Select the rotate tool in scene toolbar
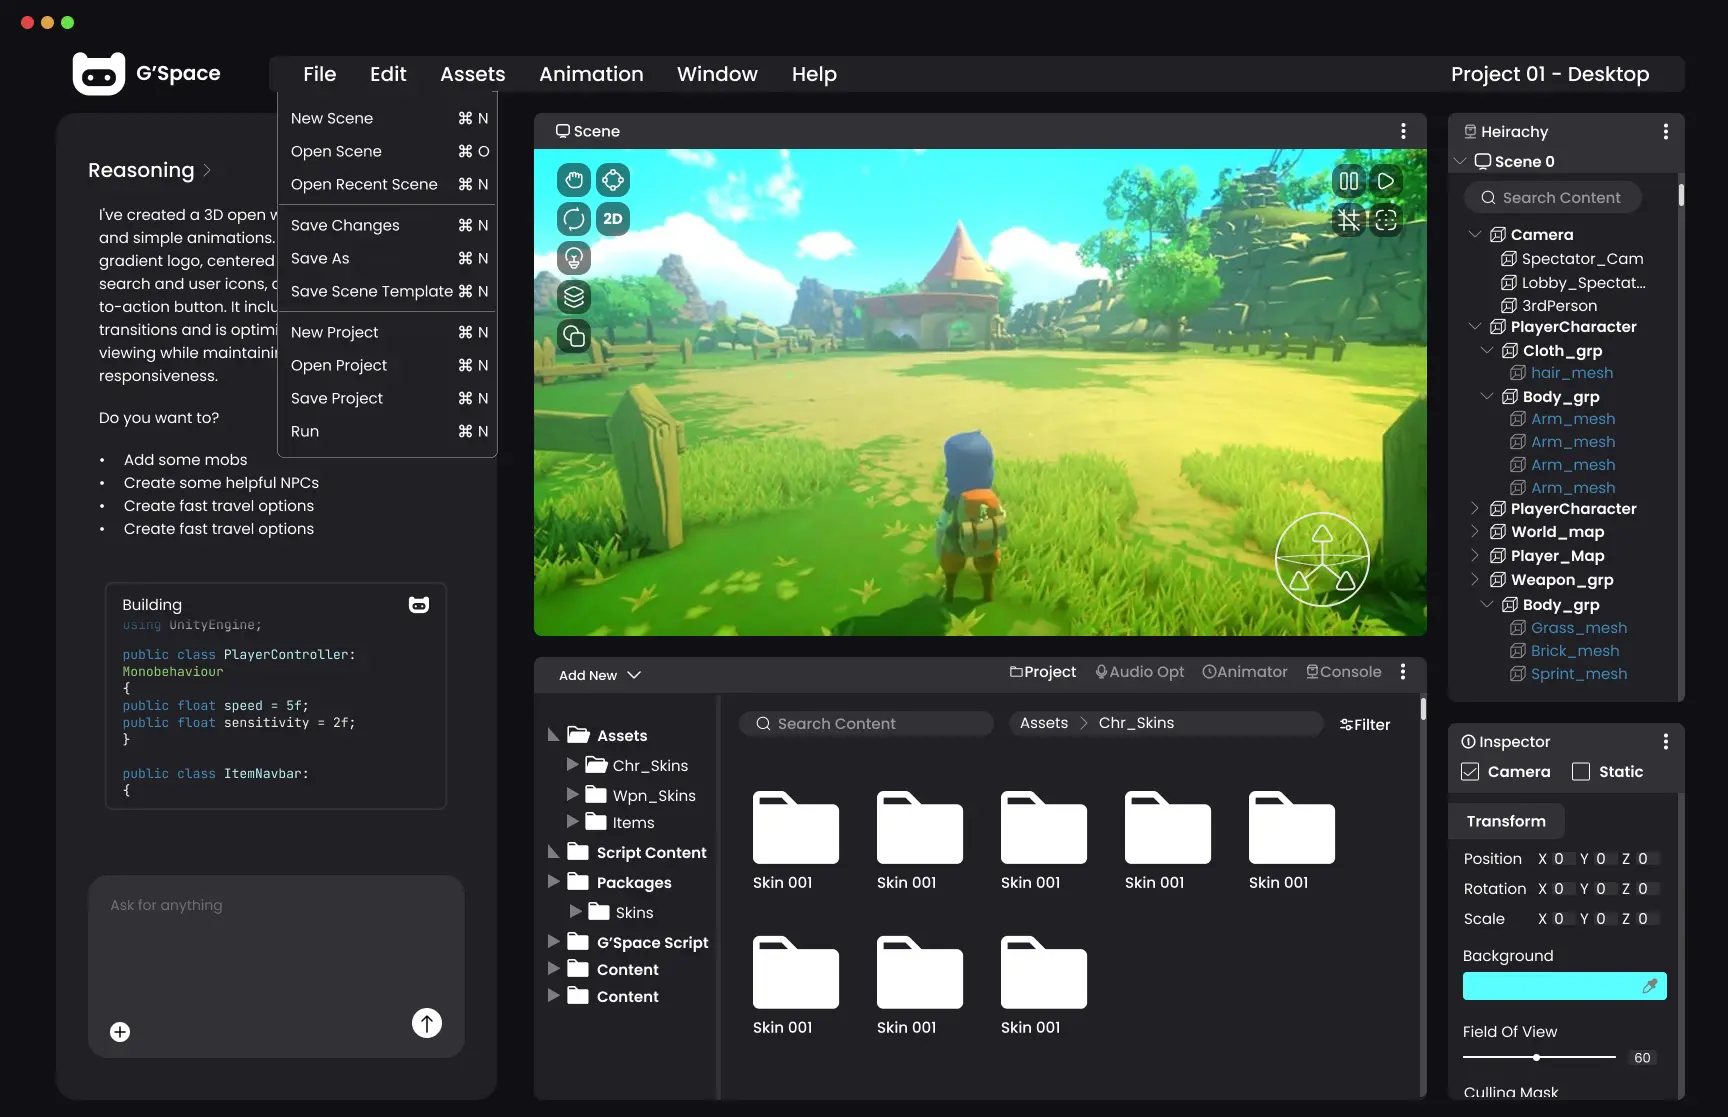 tap(574, 218)
